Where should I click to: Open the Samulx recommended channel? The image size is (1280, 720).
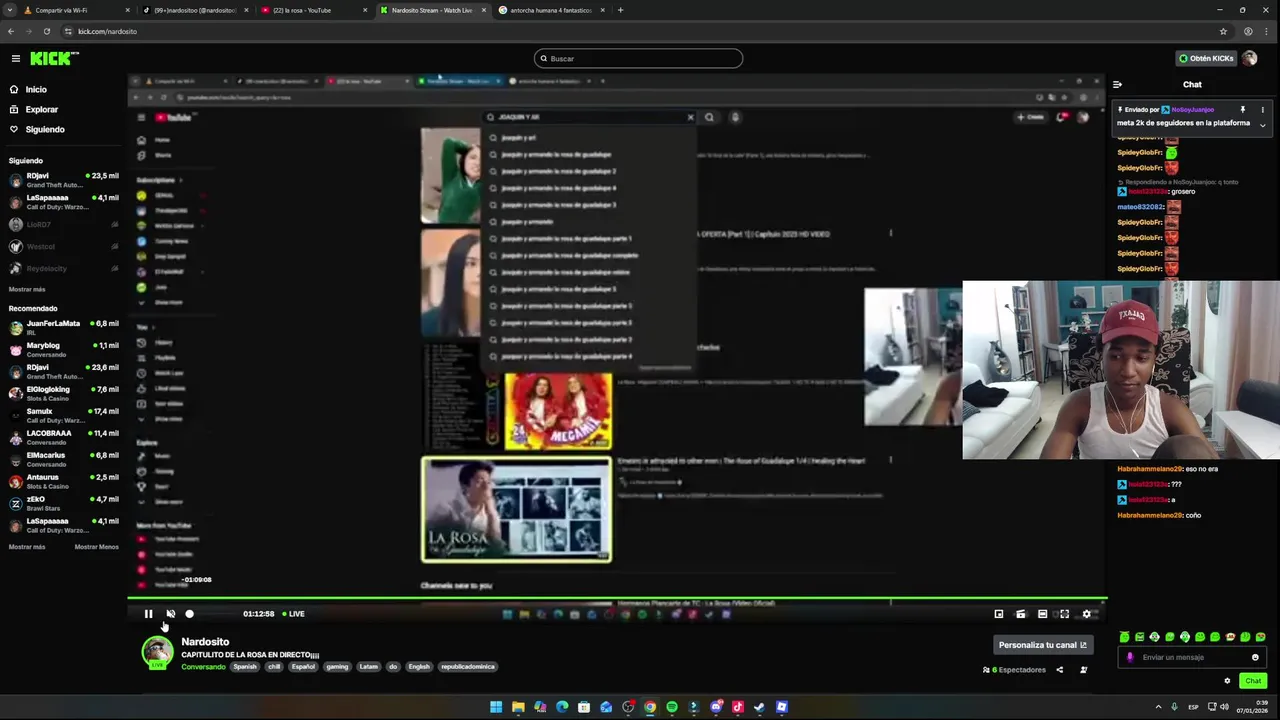[x=63, y=415]
